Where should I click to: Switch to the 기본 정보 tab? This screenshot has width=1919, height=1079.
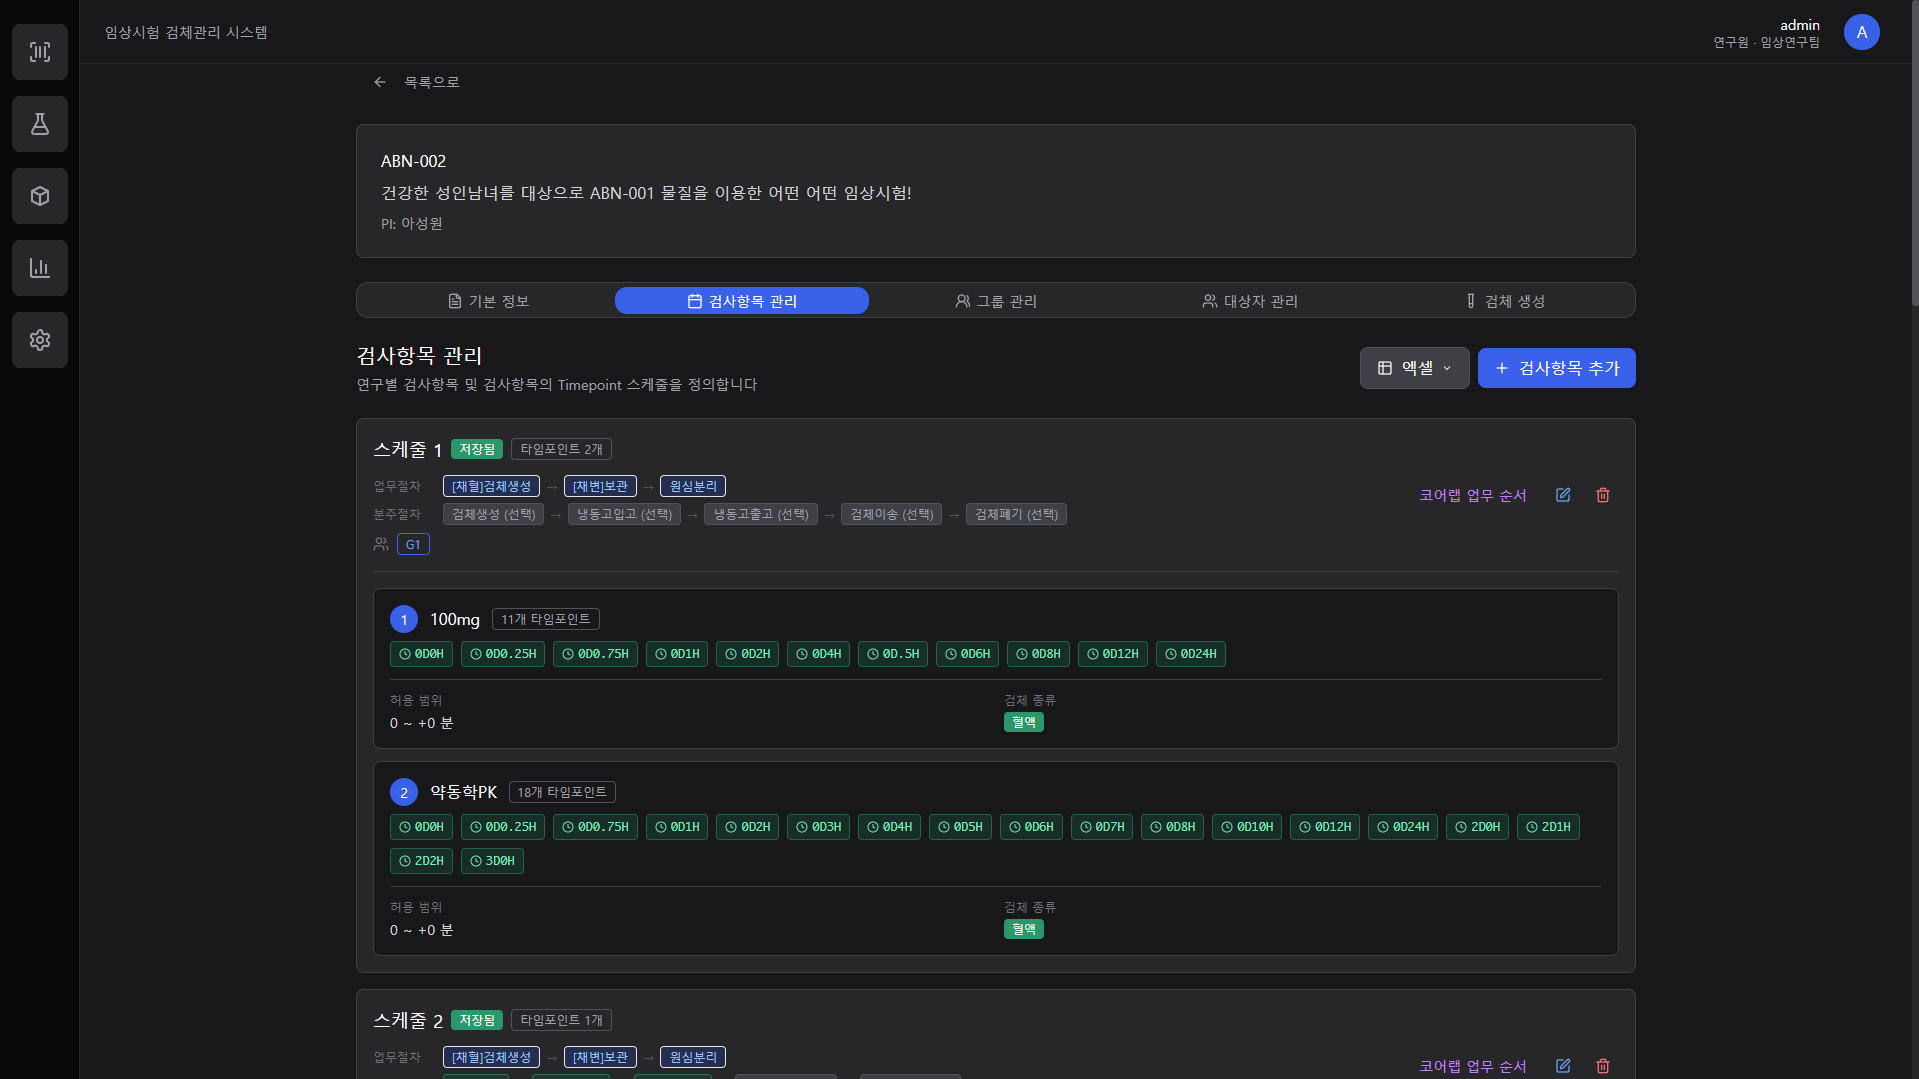click(489, 301)
